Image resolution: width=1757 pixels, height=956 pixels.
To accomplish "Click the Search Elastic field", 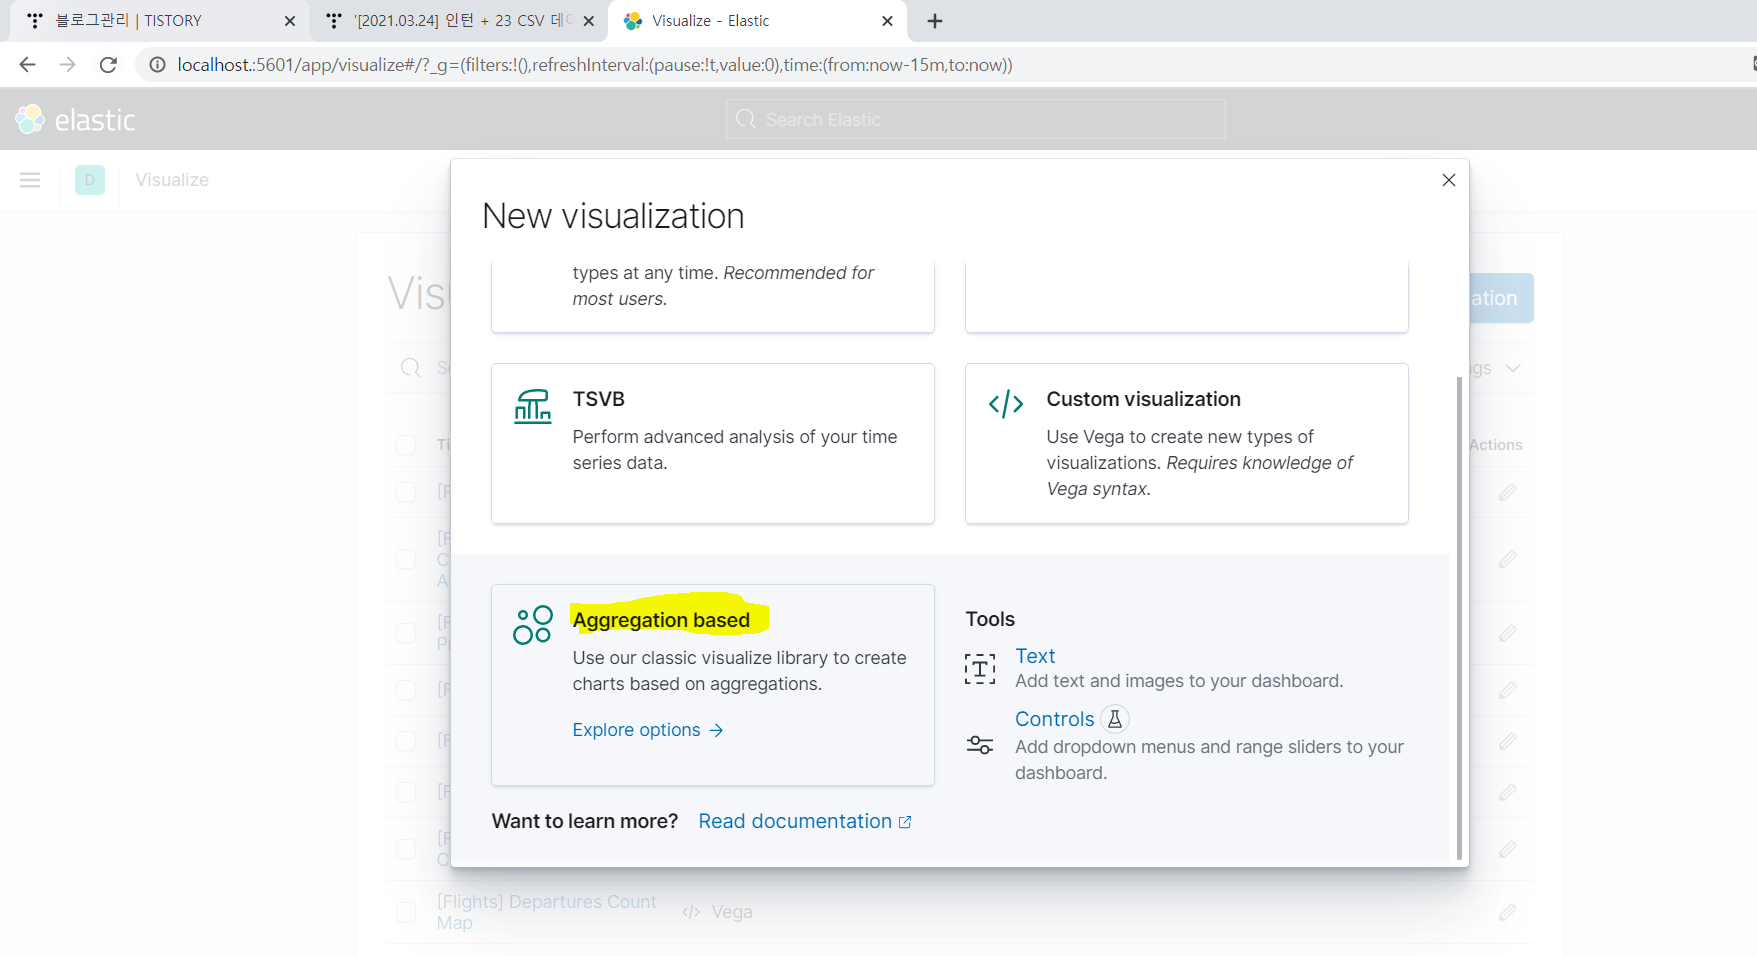I will (x=975, y=119).
